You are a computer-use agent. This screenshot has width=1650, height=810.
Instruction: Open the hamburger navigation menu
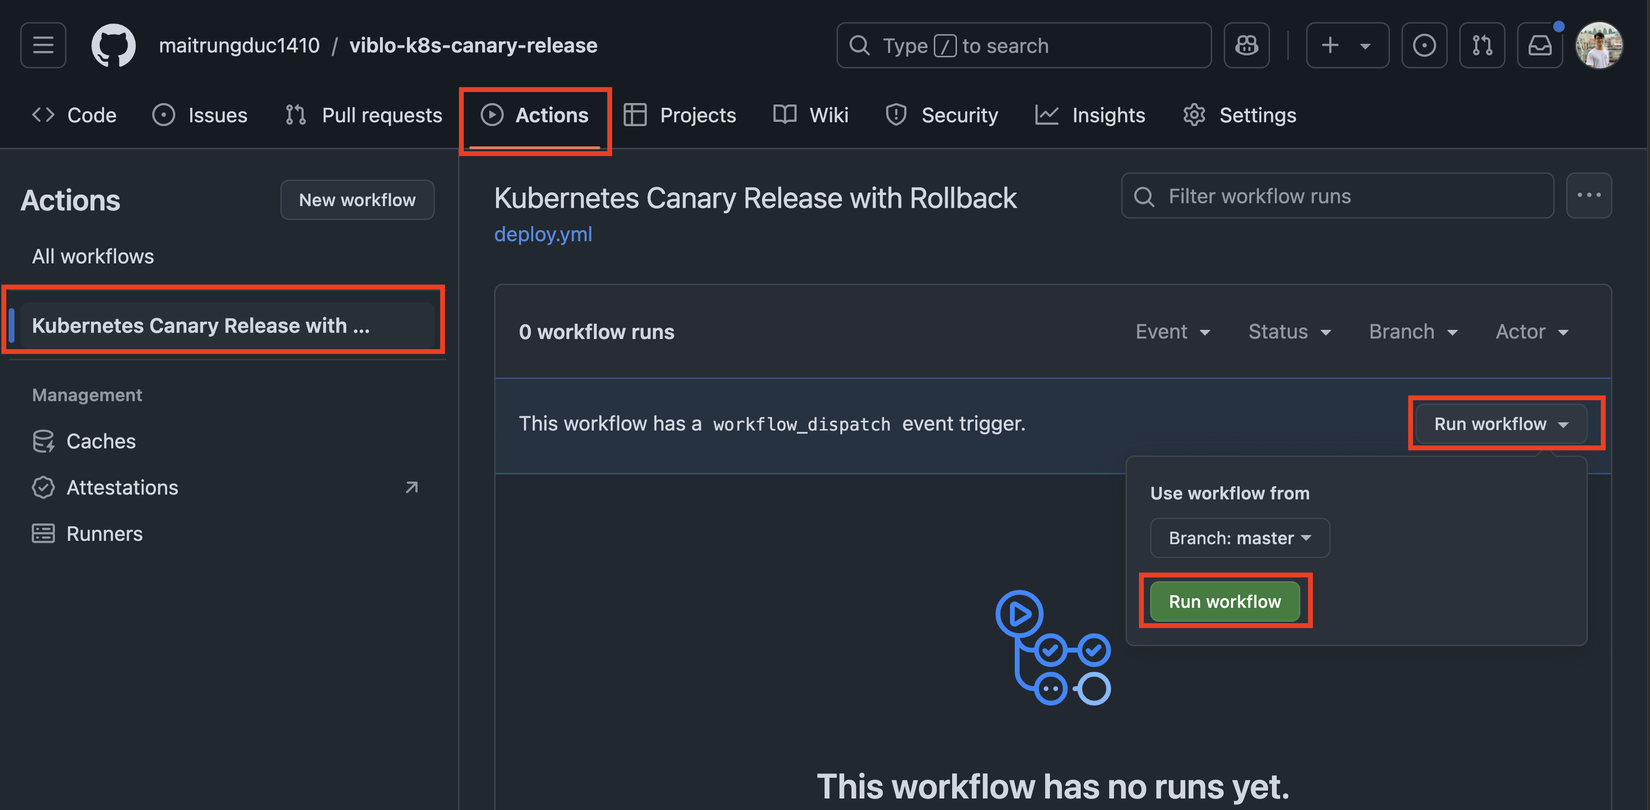pyautogui.click(x=43, y=46)
